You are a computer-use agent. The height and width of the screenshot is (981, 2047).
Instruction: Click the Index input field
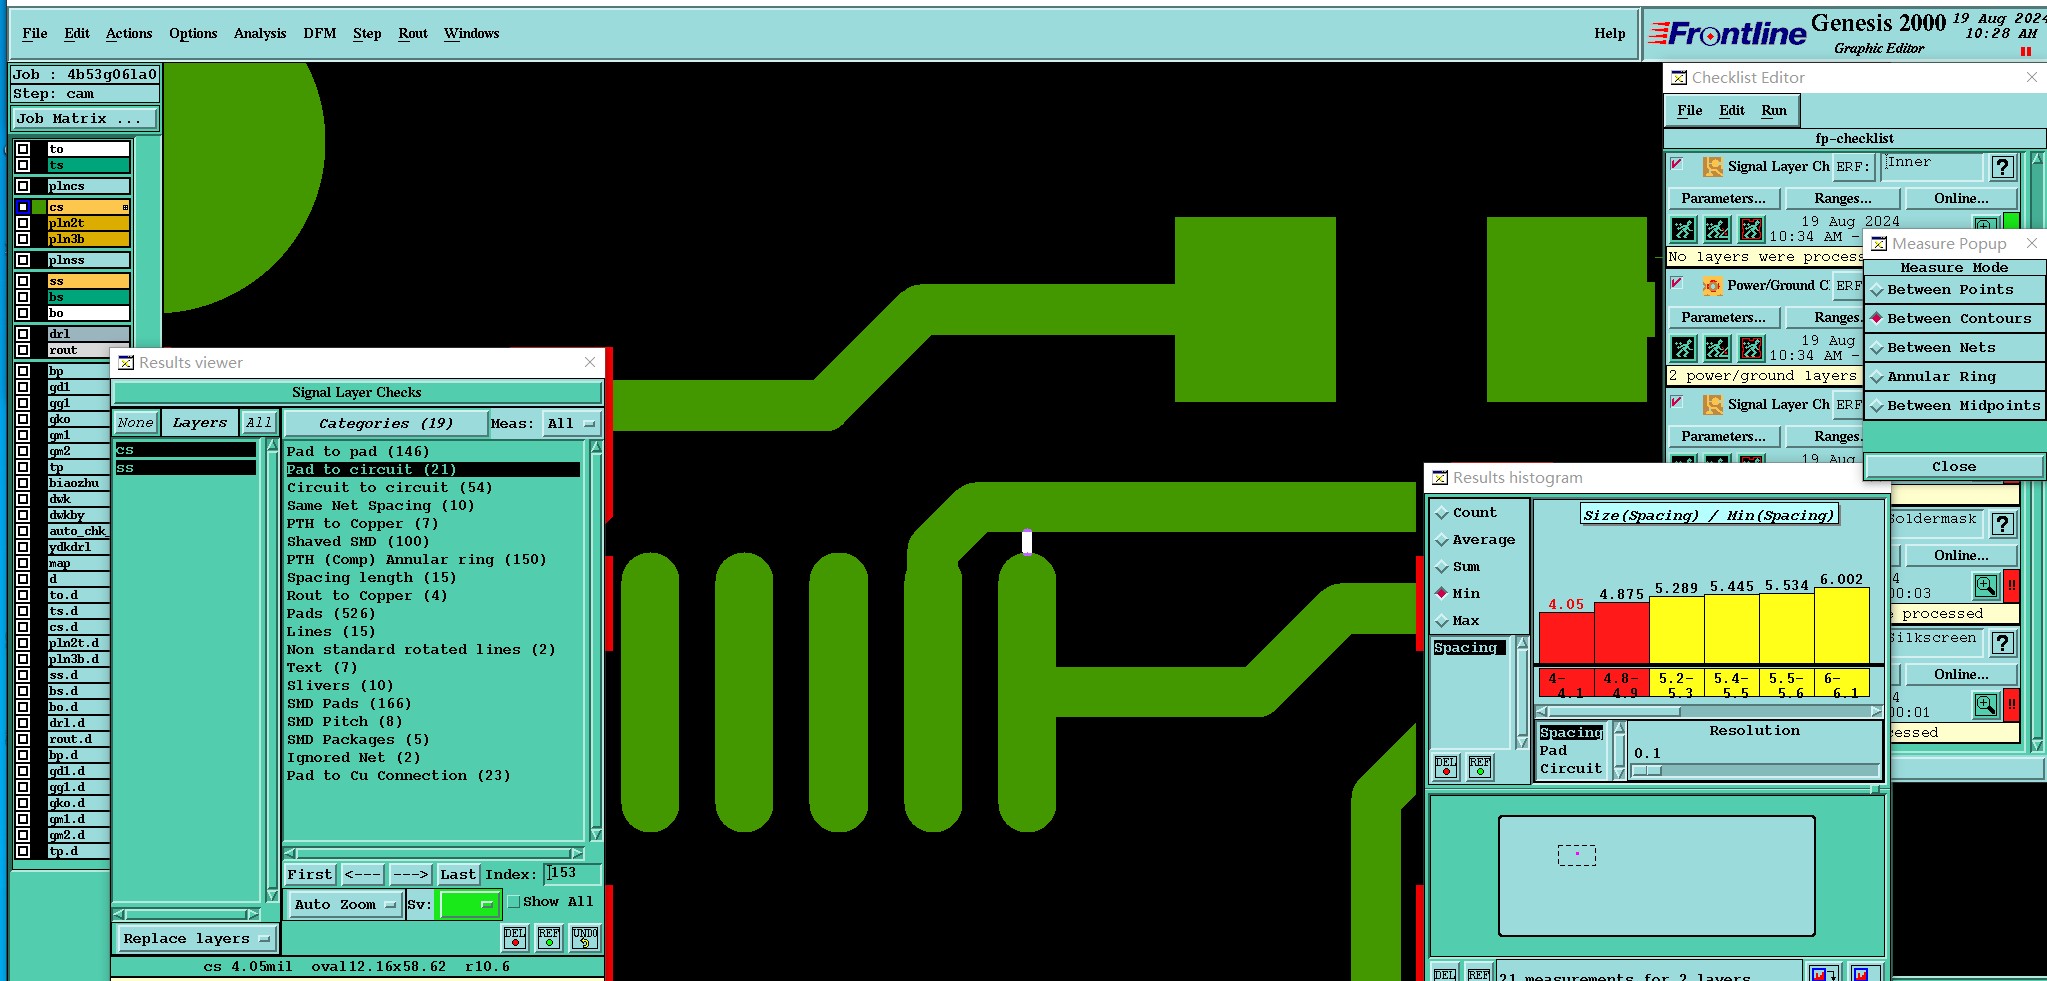(572, 874)
